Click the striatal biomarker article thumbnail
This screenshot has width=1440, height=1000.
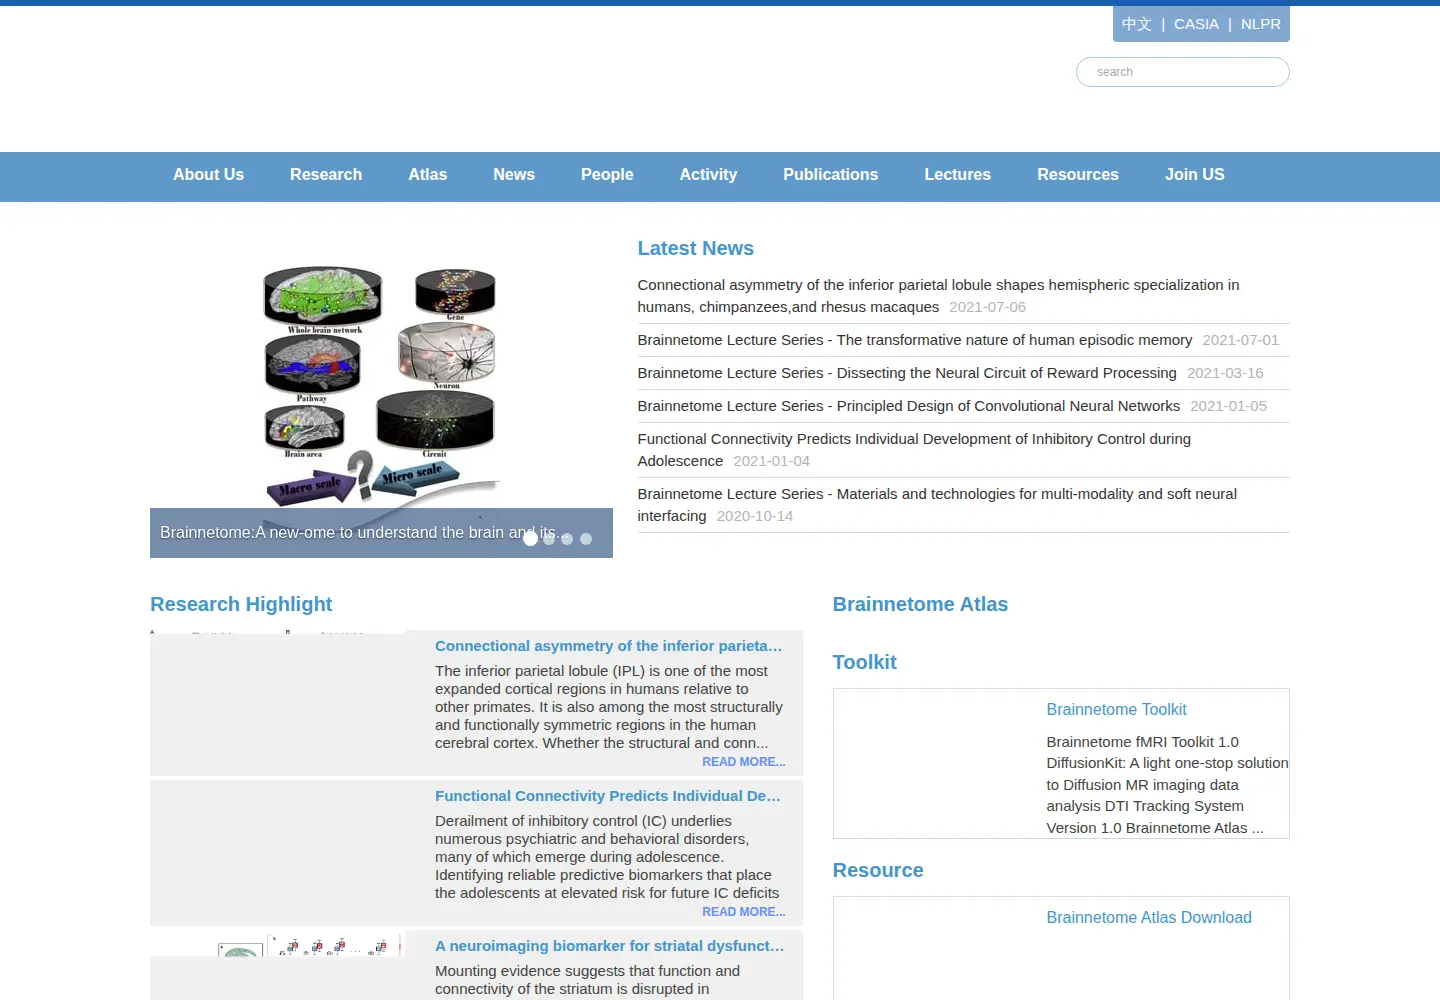[x=278, y=965]
